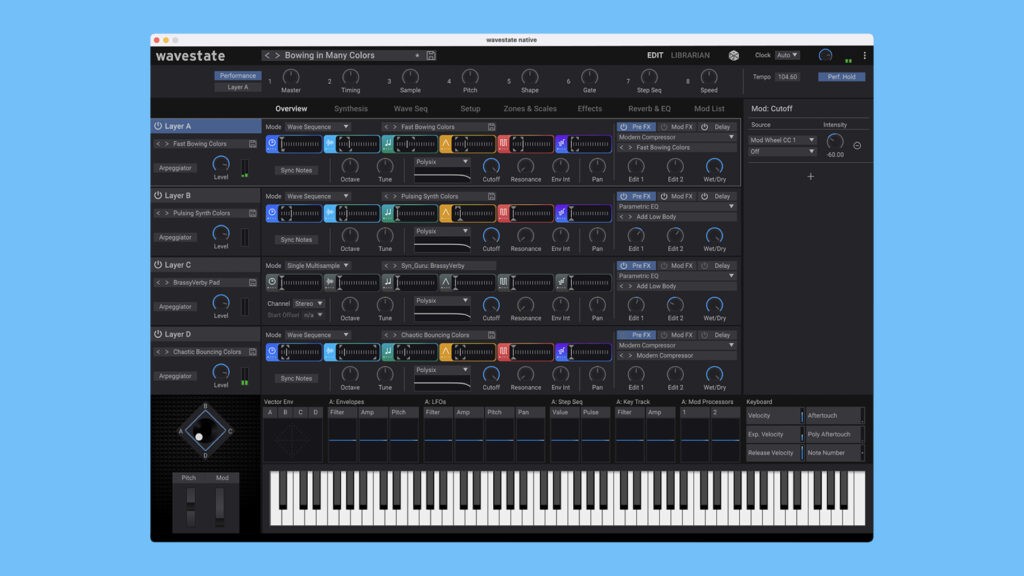
Task: Click Layer D Sync Notes button
Action: tap(296, 379)
